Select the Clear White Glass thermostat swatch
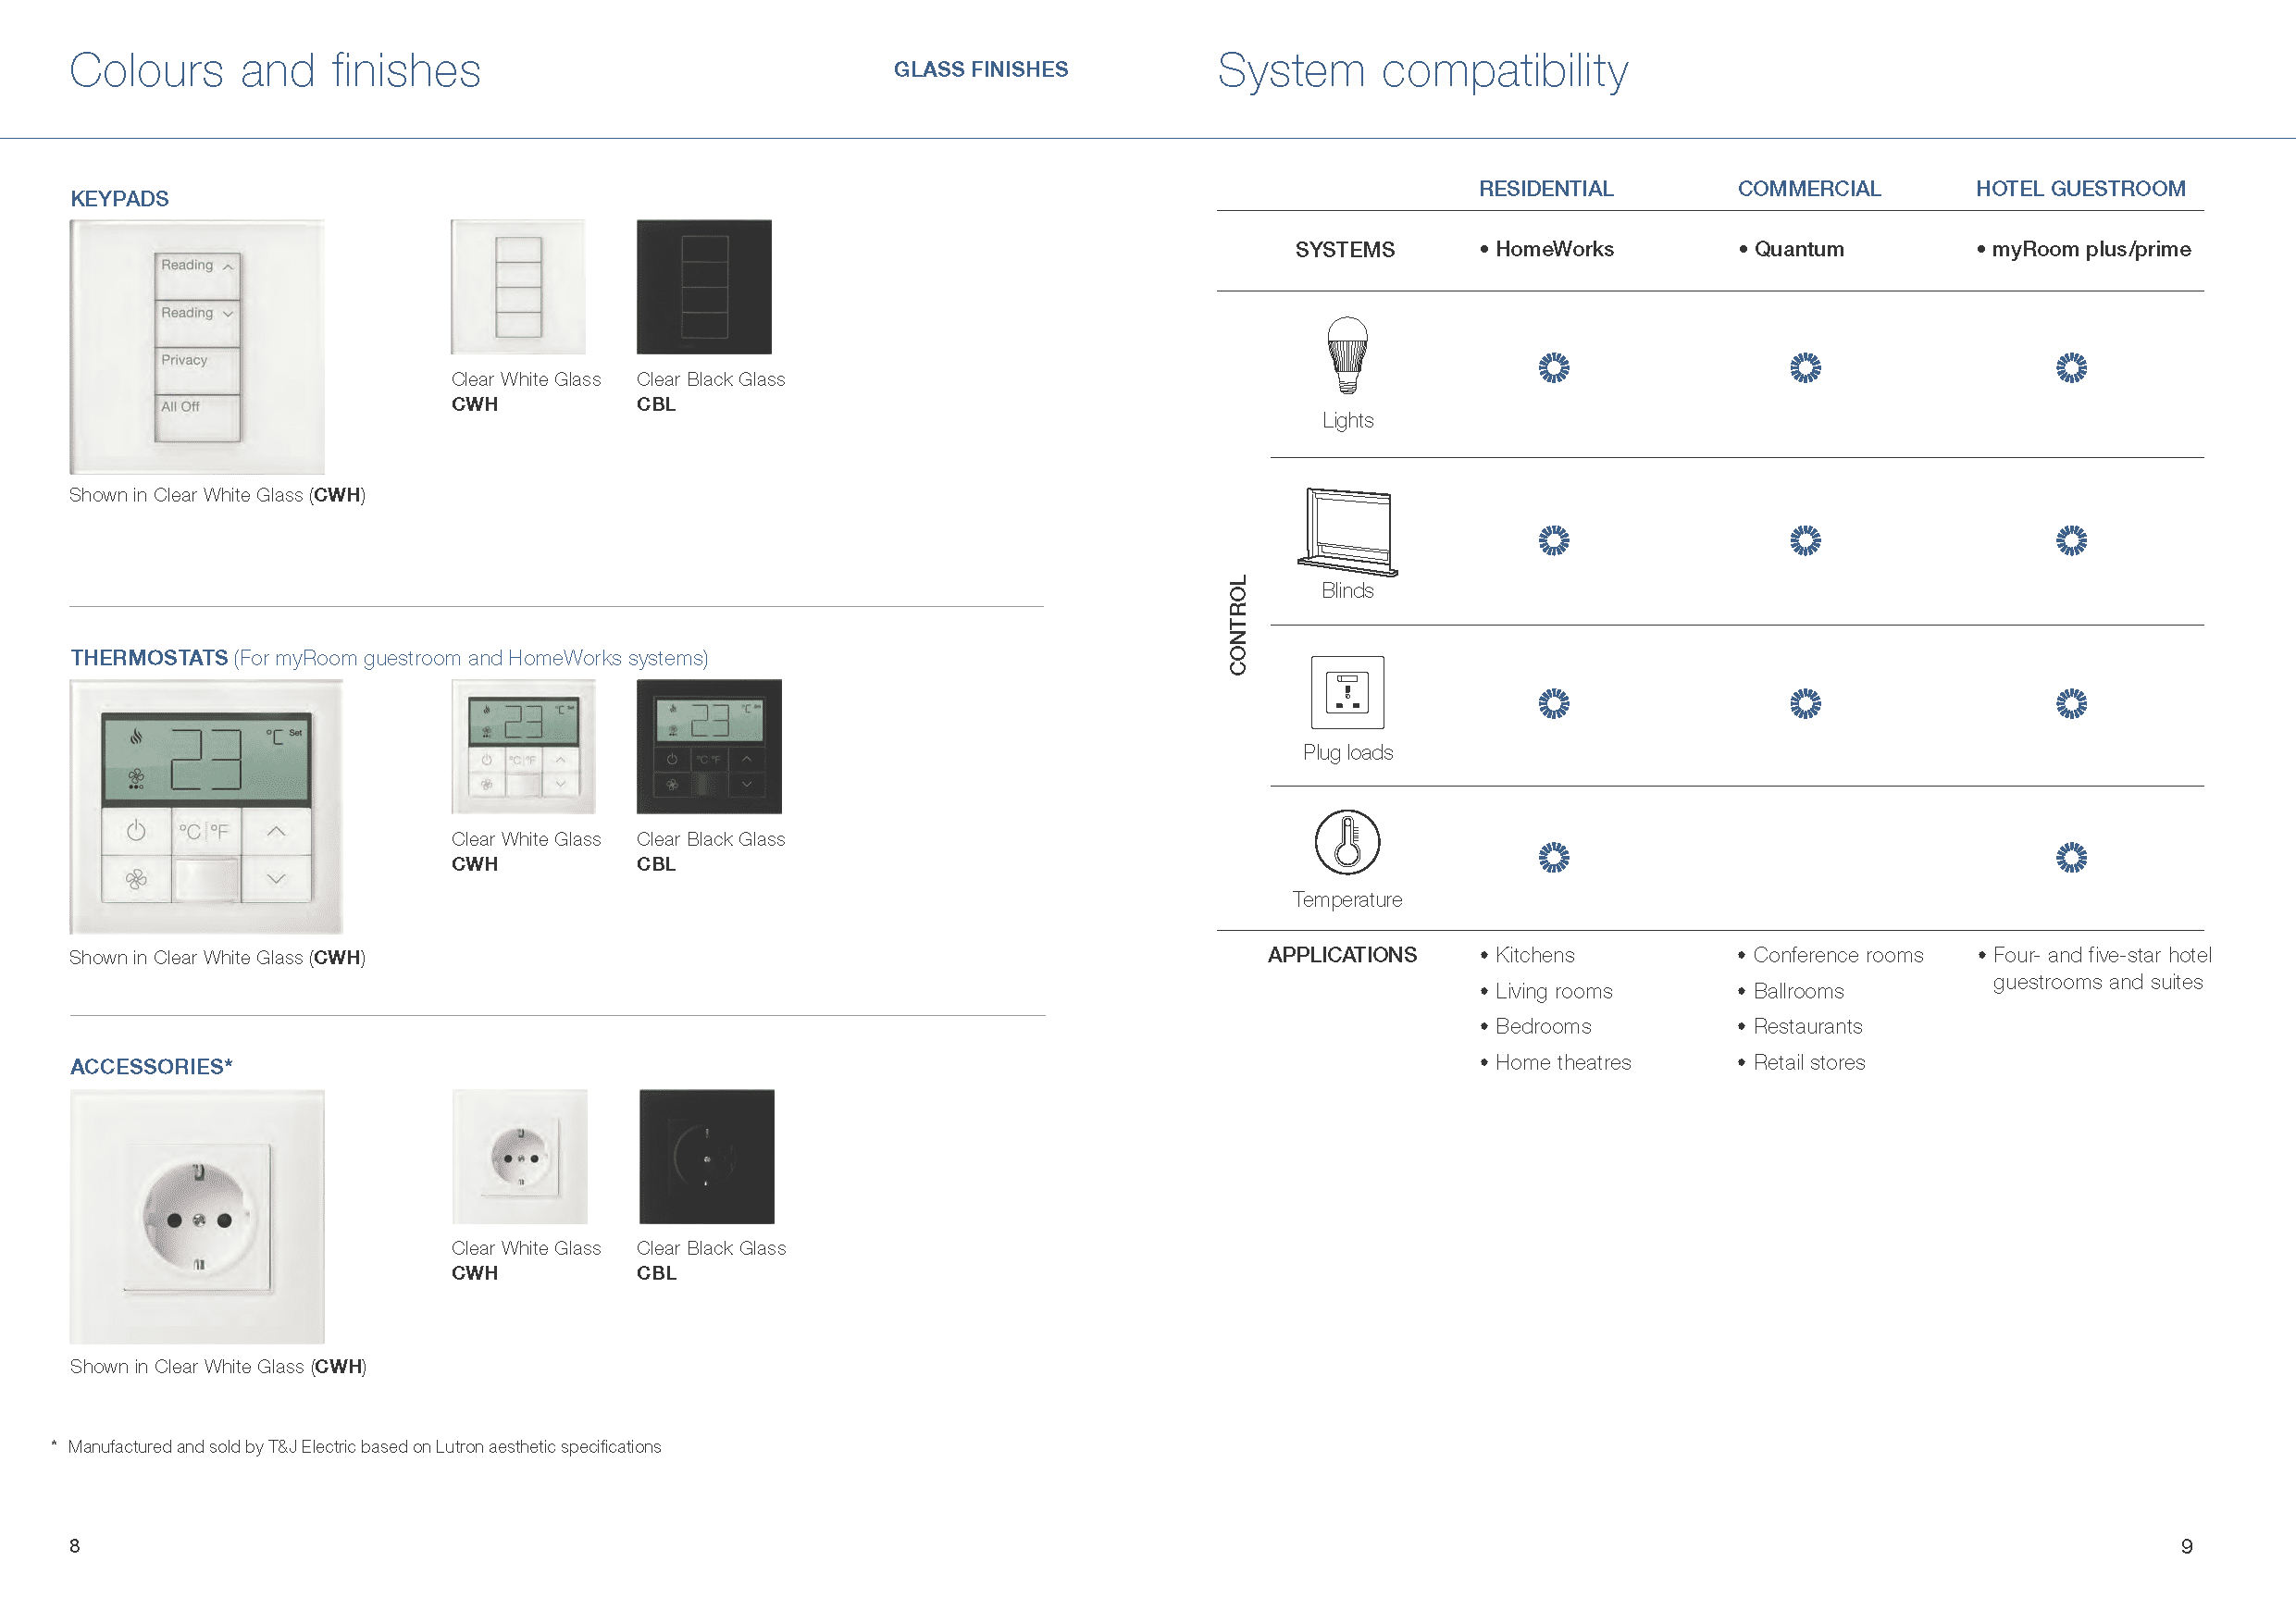Image resolution: width=2296 pixels, height=1623 pixels. click(524, 747)
